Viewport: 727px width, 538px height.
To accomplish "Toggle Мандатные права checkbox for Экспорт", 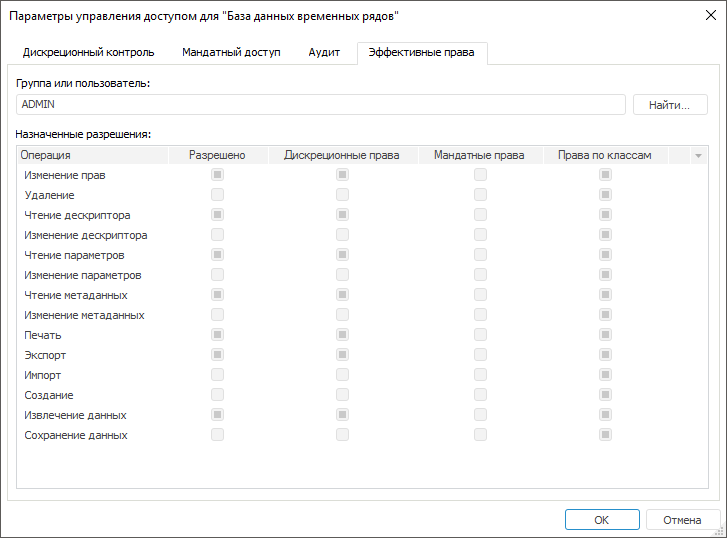I will click(480, 355).
